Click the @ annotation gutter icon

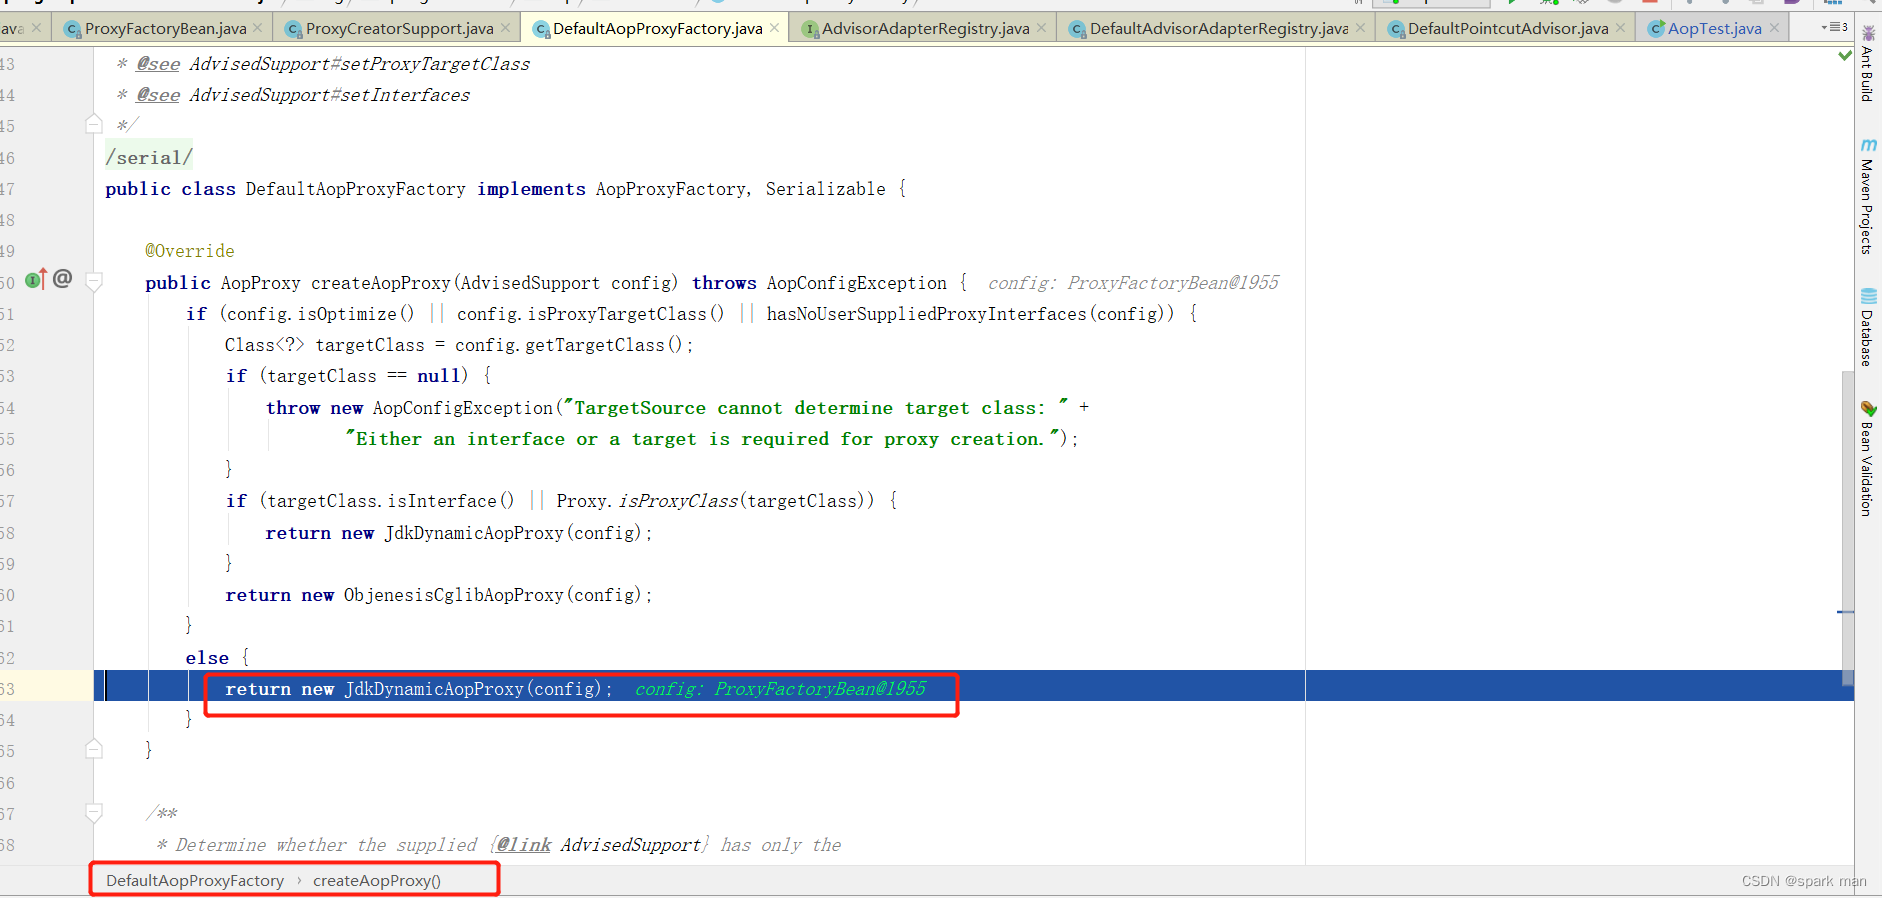[x=62, y=279]
